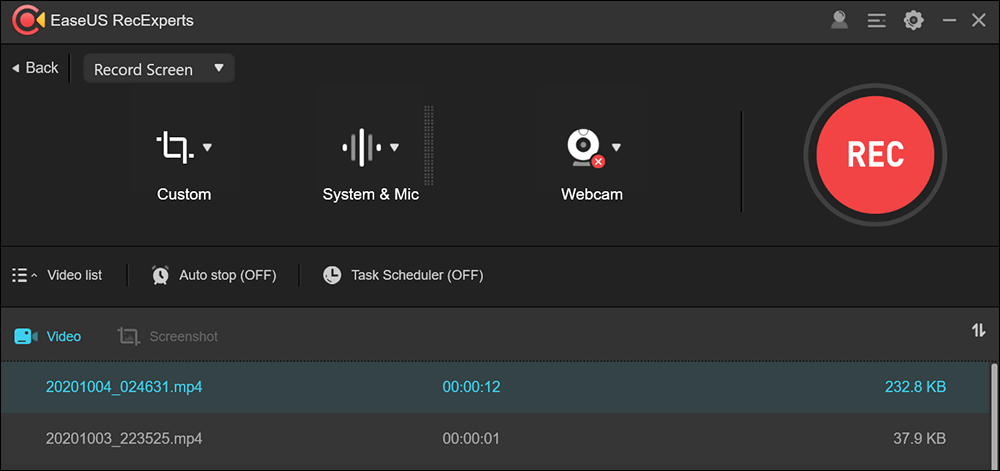
Task: Expand the System & Mic dropdown arrow
Action: (395, 148)
